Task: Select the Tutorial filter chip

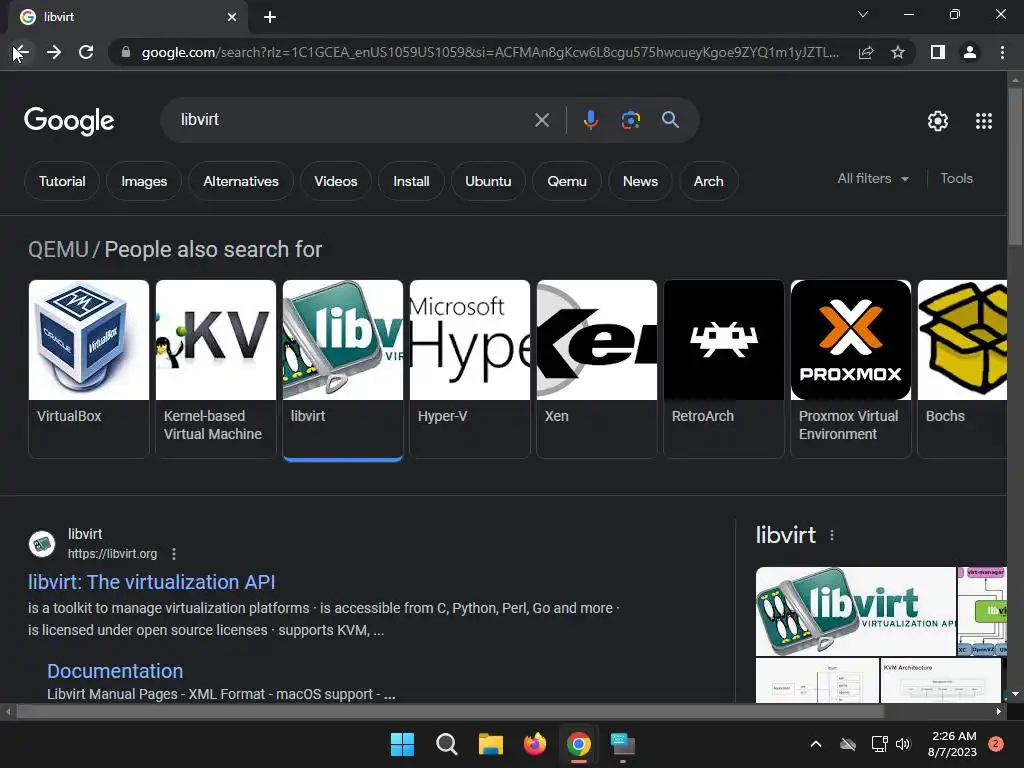Action: point(62,181)
